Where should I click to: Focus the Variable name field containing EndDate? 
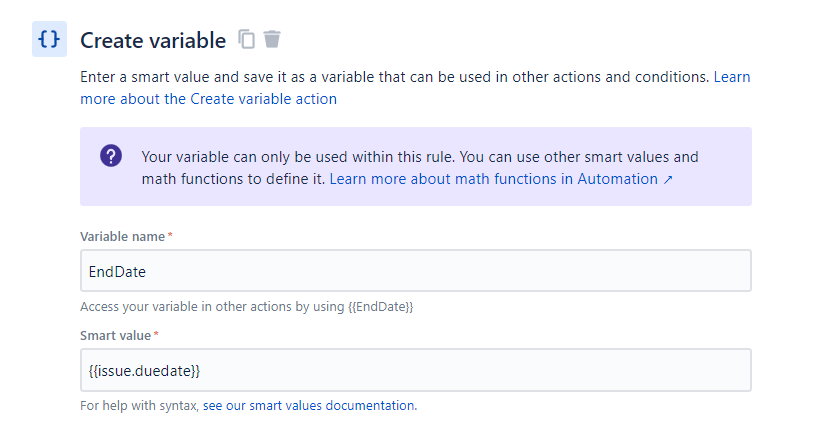[416, 271]
